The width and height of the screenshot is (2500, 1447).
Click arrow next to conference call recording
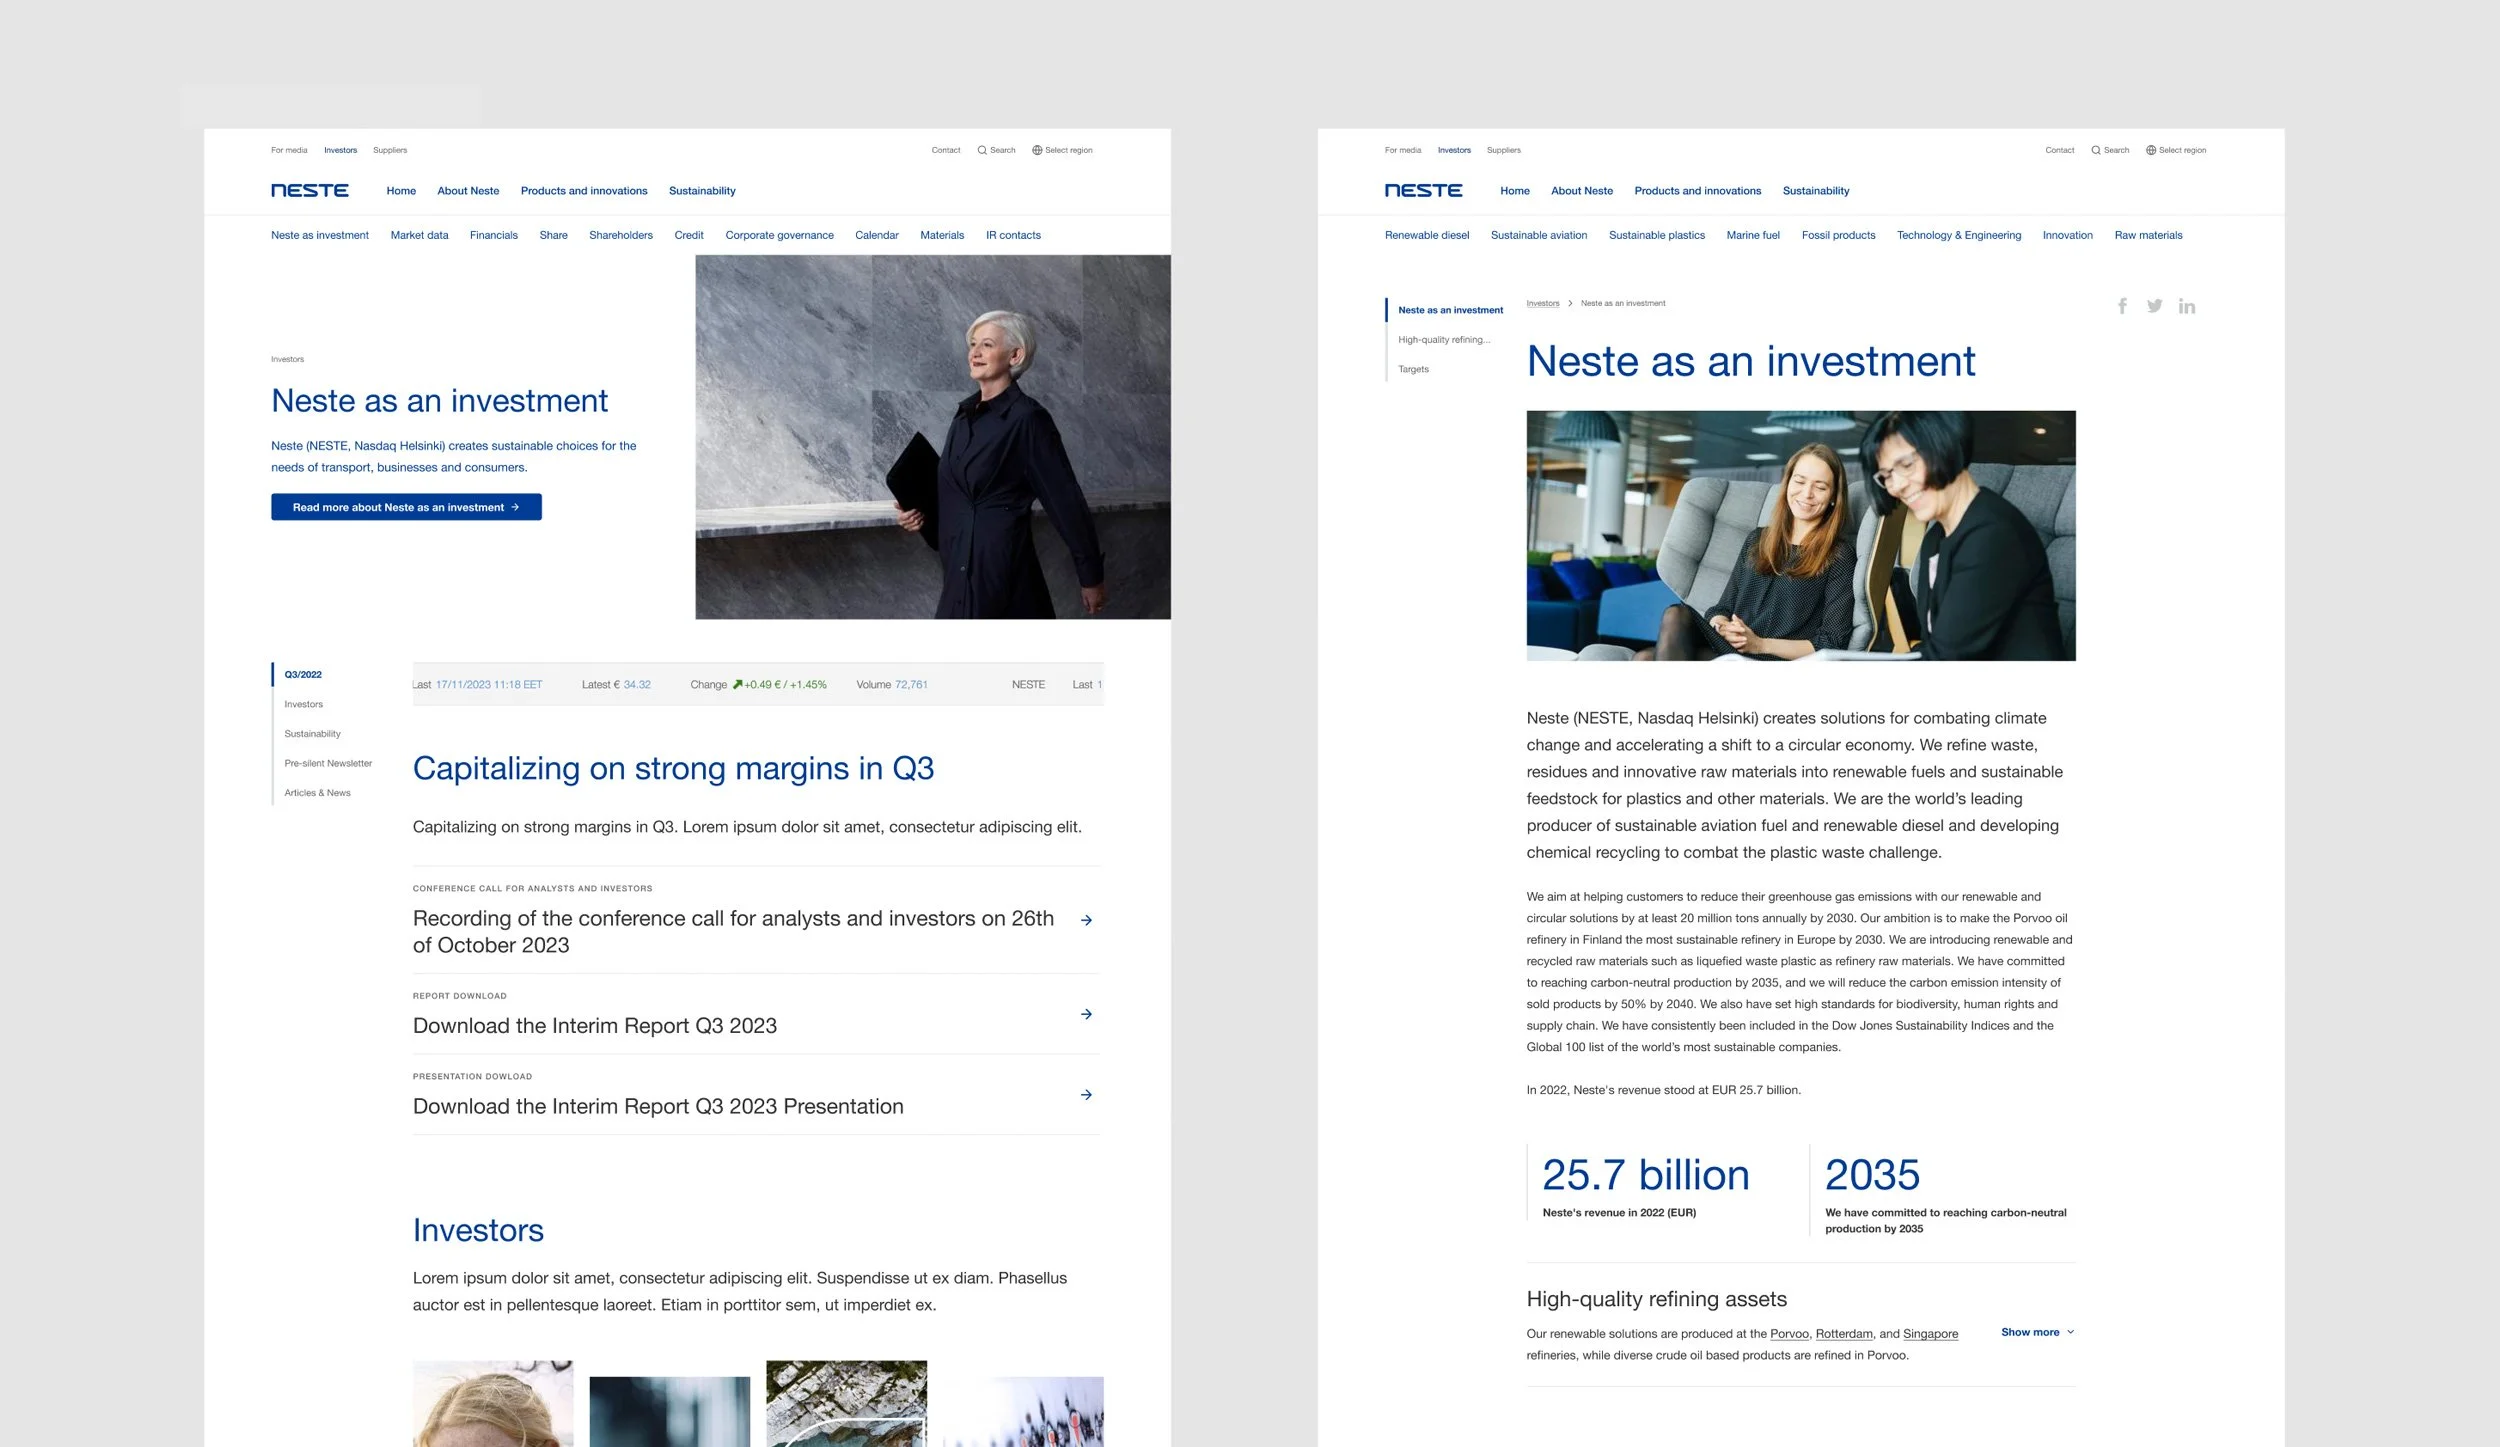(1086, 920)
